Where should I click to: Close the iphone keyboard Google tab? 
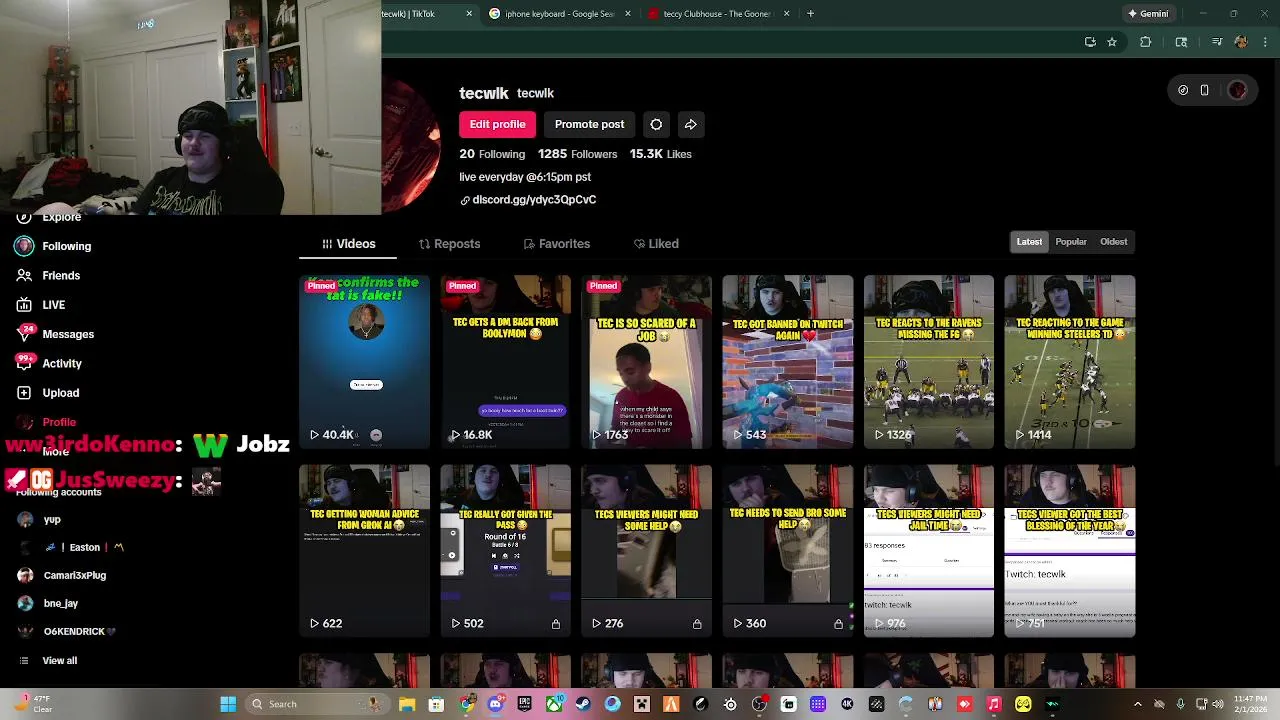628,14
